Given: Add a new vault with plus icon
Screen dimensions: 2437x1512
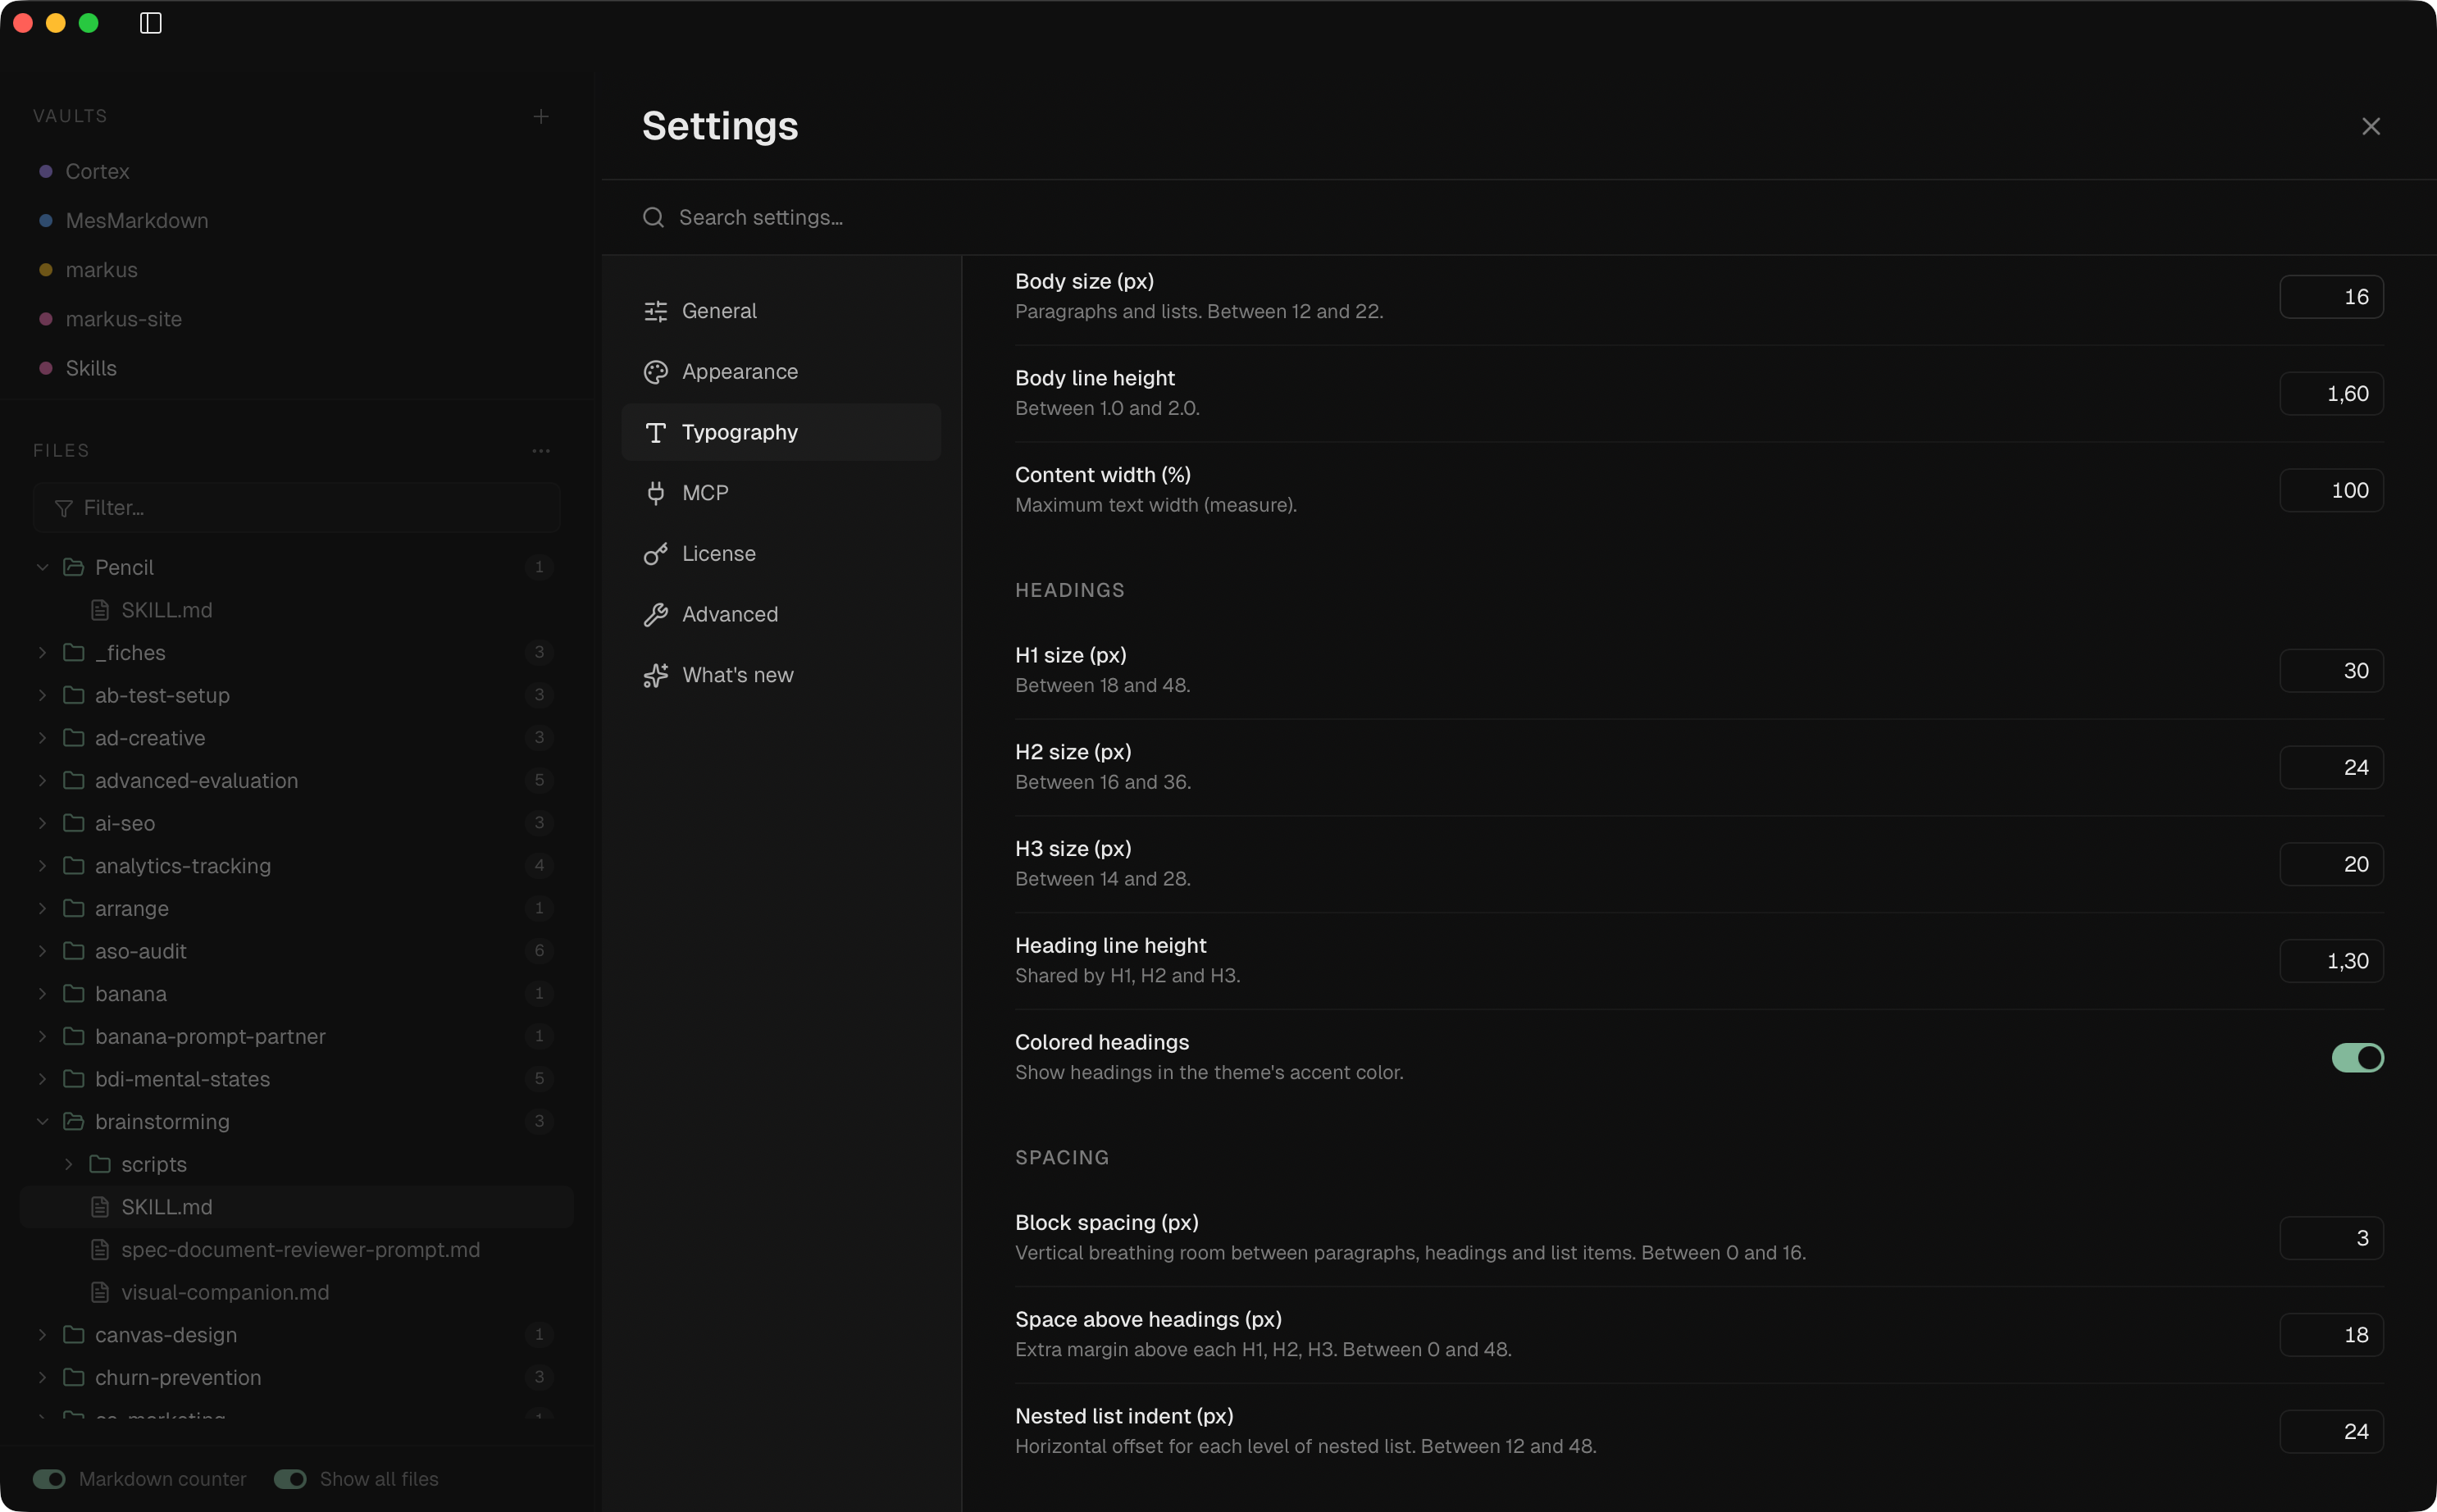Looking at the screenshot, I should pyautogui.click(x=541, y=116).
